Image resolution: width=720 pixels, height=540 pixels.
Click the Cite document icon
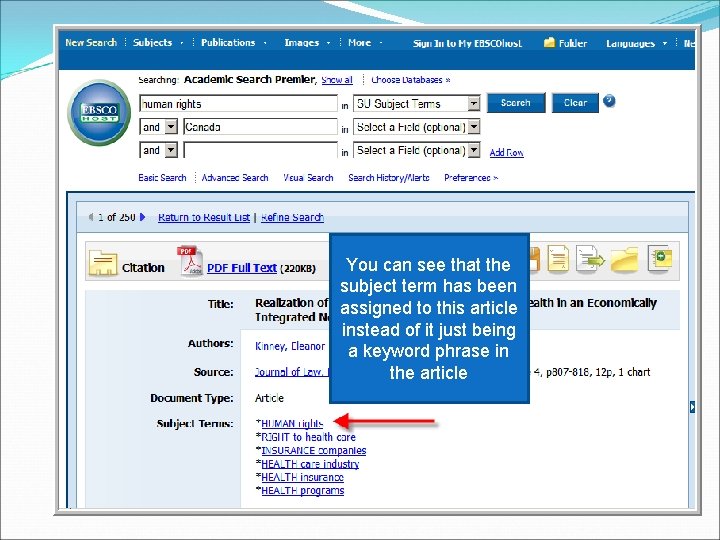tap(558, 259)
